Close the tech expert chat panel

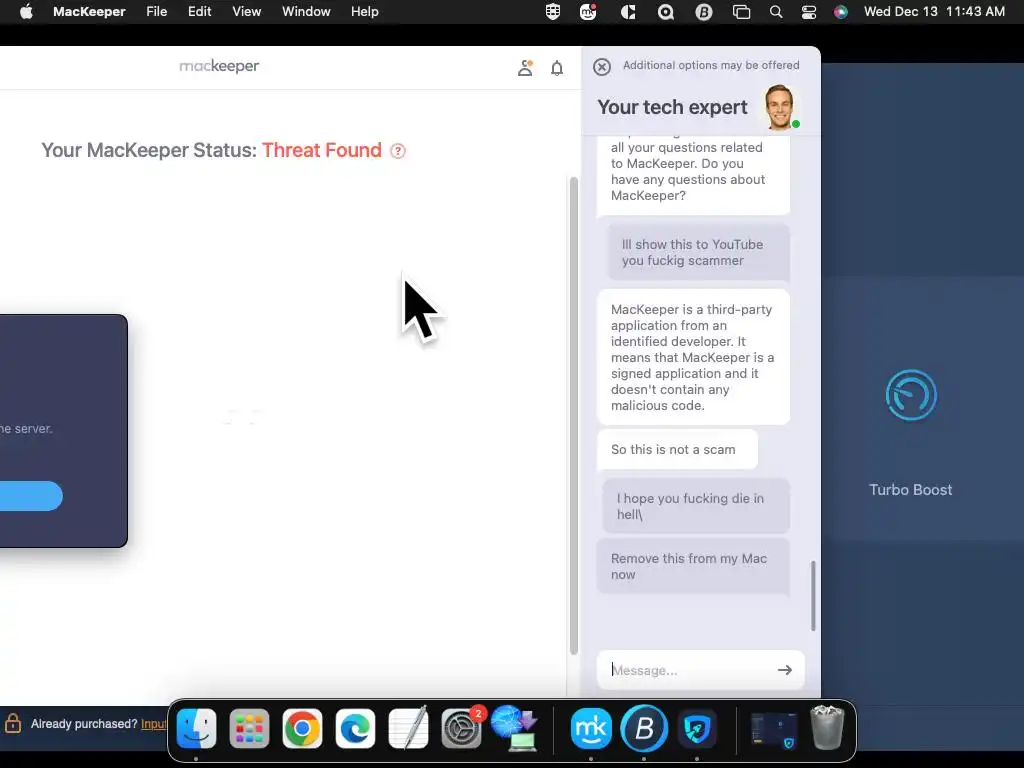(602, 67)
